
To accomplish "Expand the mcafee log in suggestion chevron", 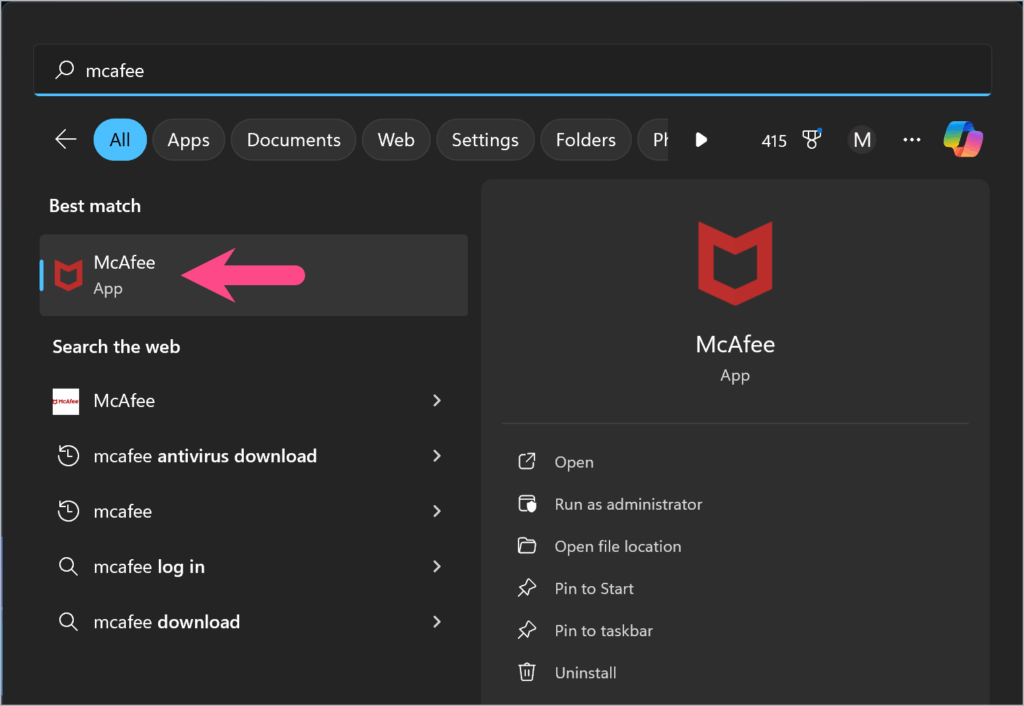I will click(436, 566).
